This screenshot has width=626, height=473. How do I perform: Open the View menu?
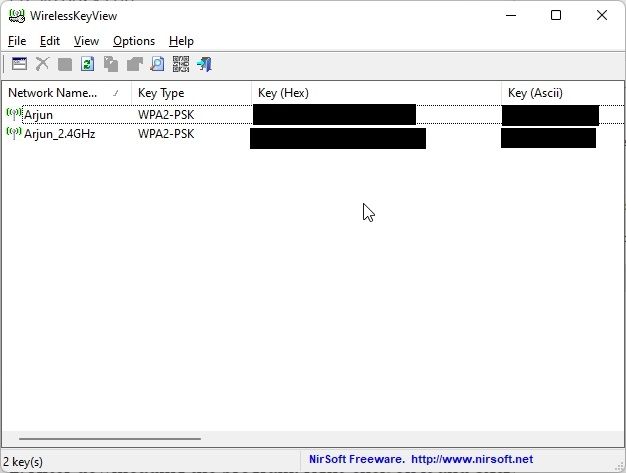[x=86, y=41]
